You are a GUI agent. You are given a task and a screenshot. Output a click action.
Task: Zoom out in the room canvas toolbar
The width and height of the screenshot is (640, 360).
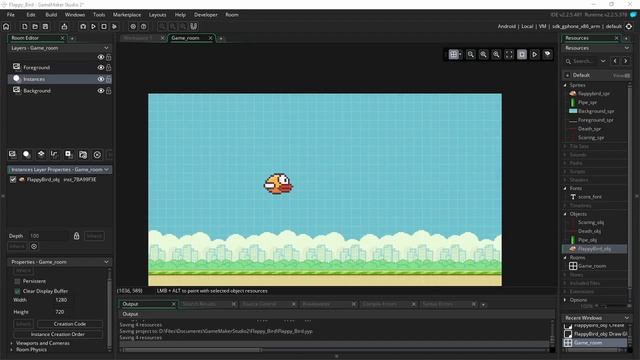471,54
